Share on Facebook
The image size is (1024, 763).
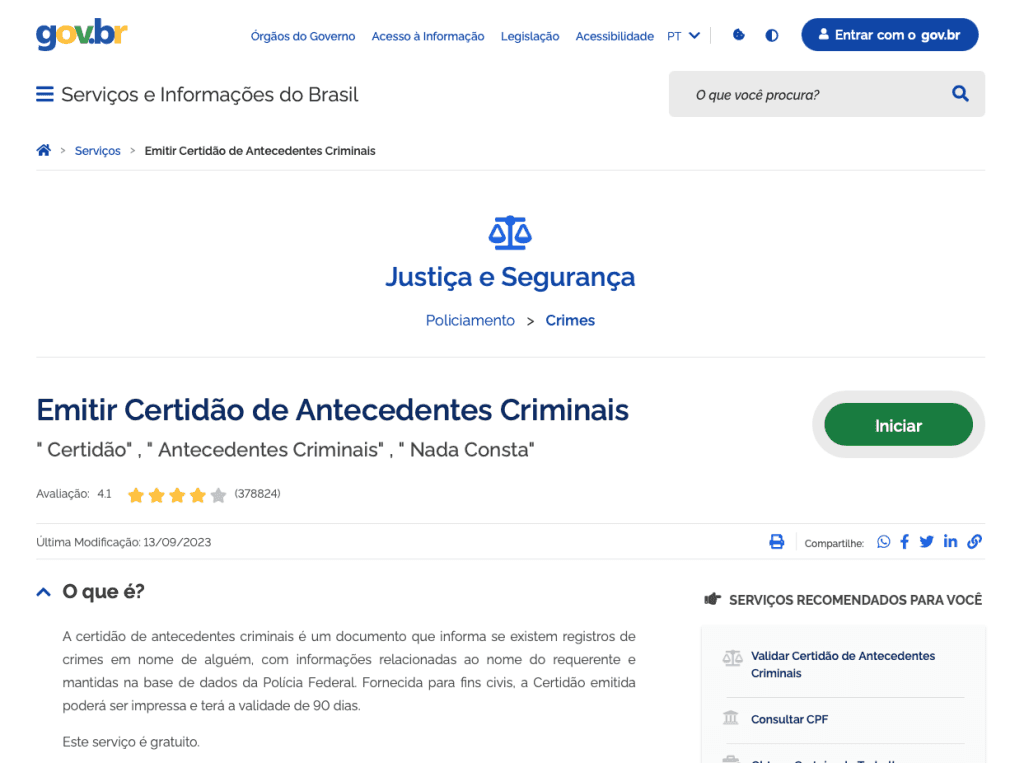pos(904,542)
